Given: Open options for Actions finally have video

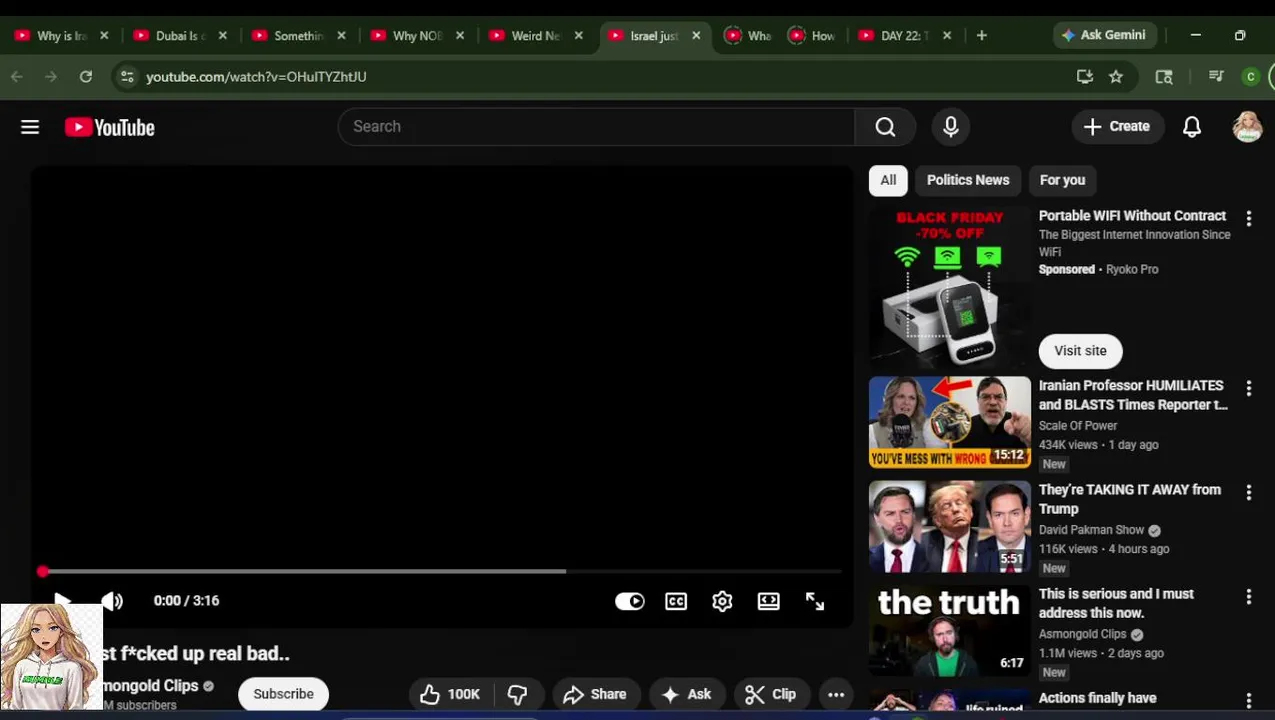Looking at the screenshot, I should (1248, 701).
